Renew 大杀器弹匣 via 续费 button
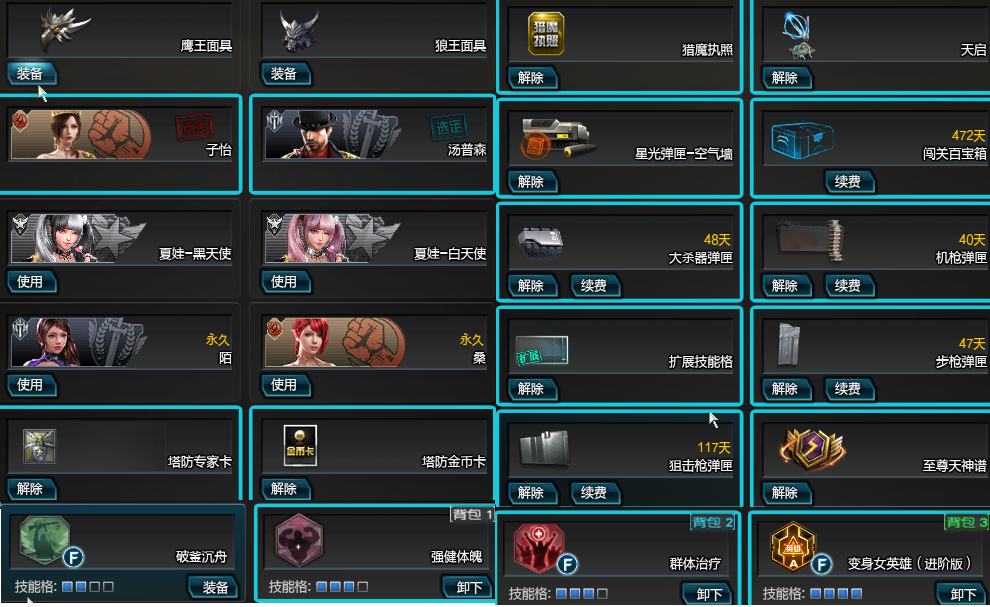The image size is (990, 607). pos(595,285)
